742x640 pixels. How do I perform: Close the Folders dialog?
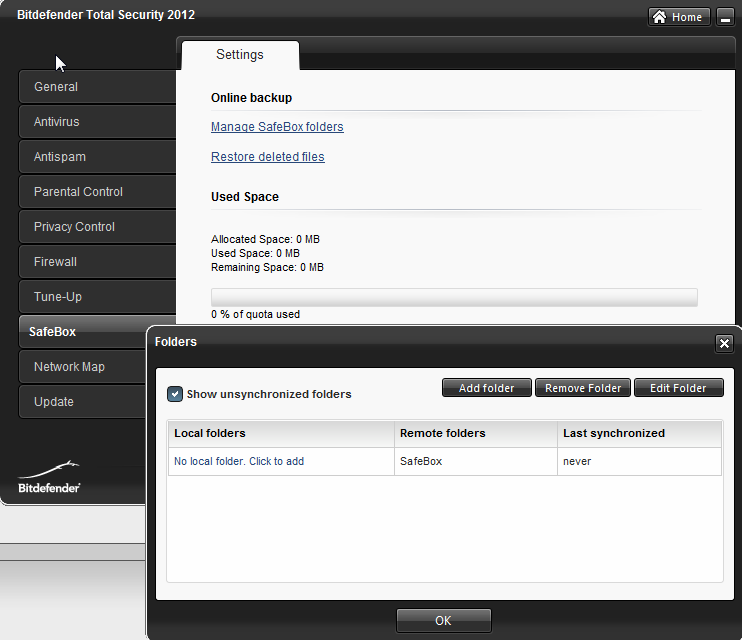pos(724,343)
